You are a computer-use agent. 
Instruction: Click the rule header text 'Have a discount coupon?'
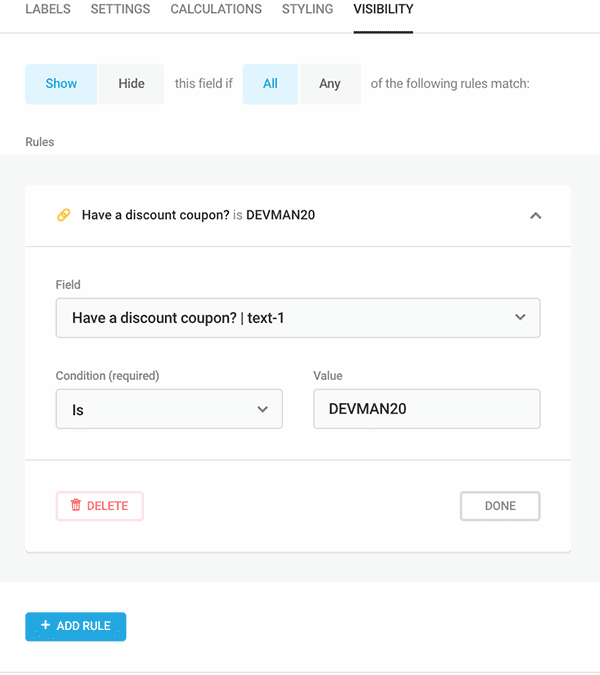tap(155, 215)
